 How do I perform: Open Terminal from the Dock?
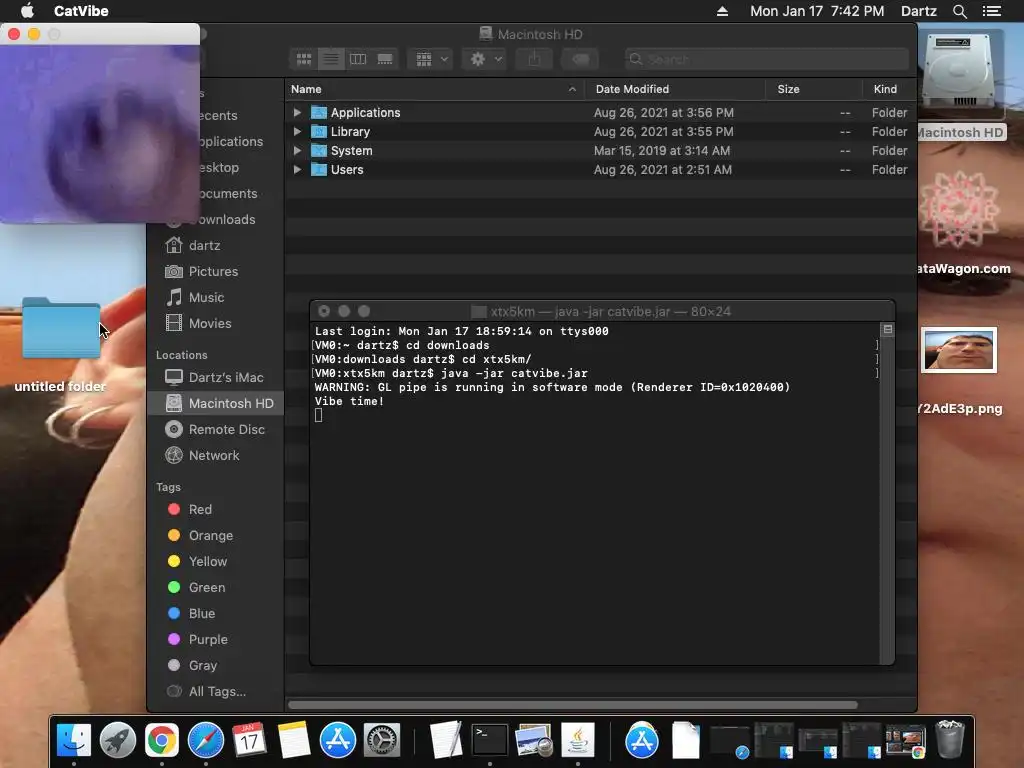click(x=490, y=741)
